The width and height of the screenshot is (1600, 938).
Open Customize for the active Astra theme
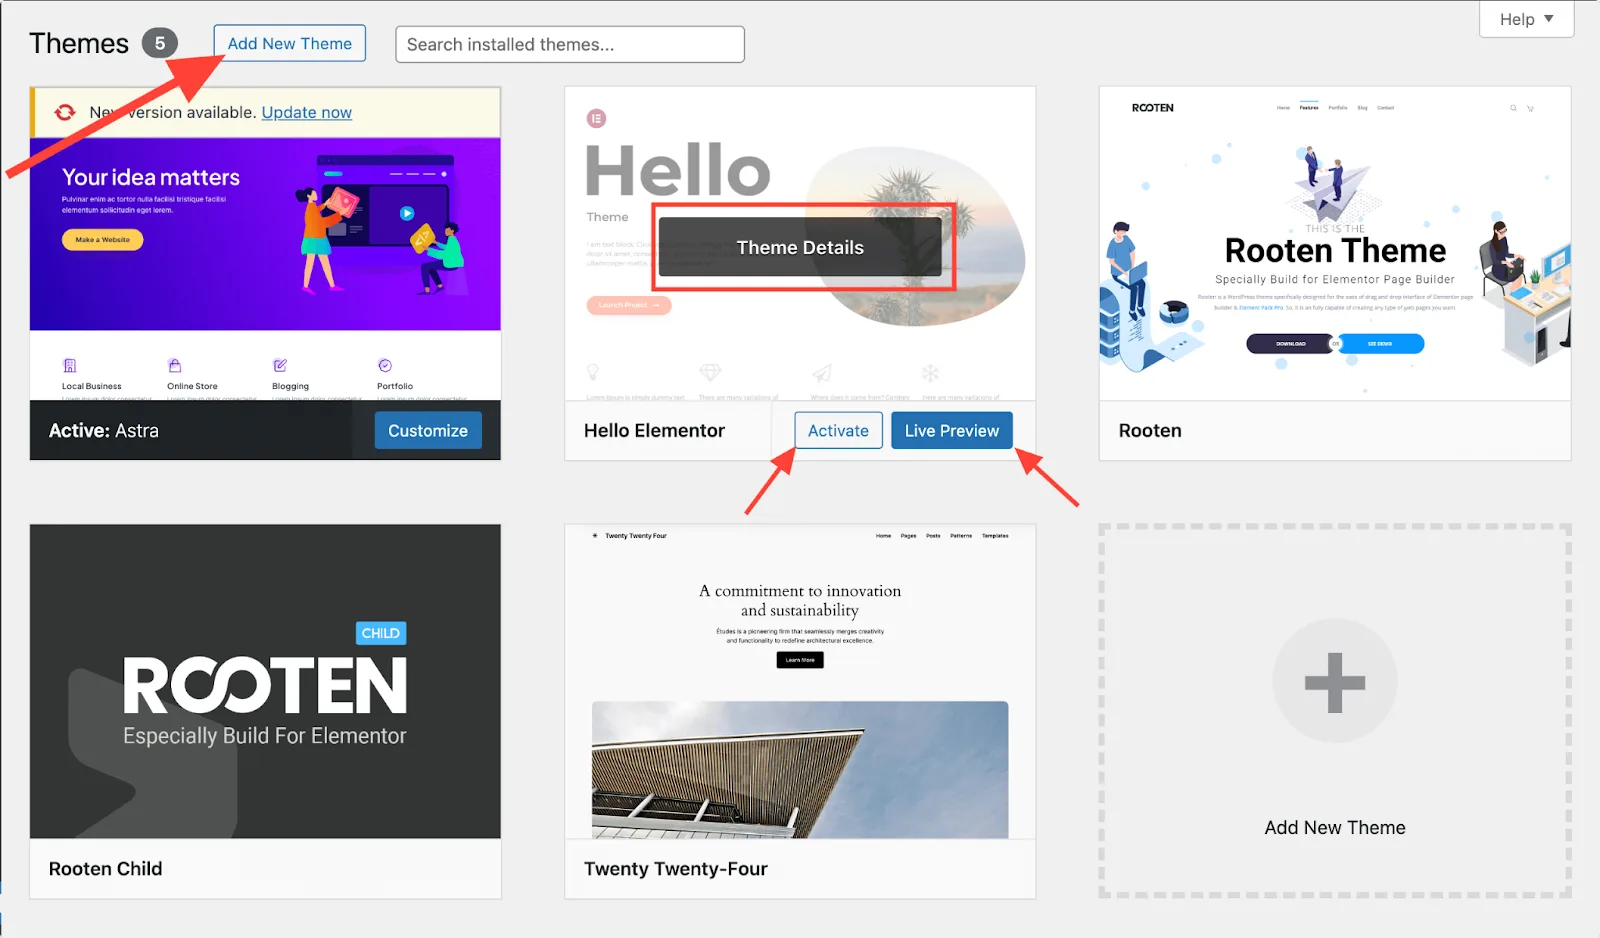click(x=428, y=431)
